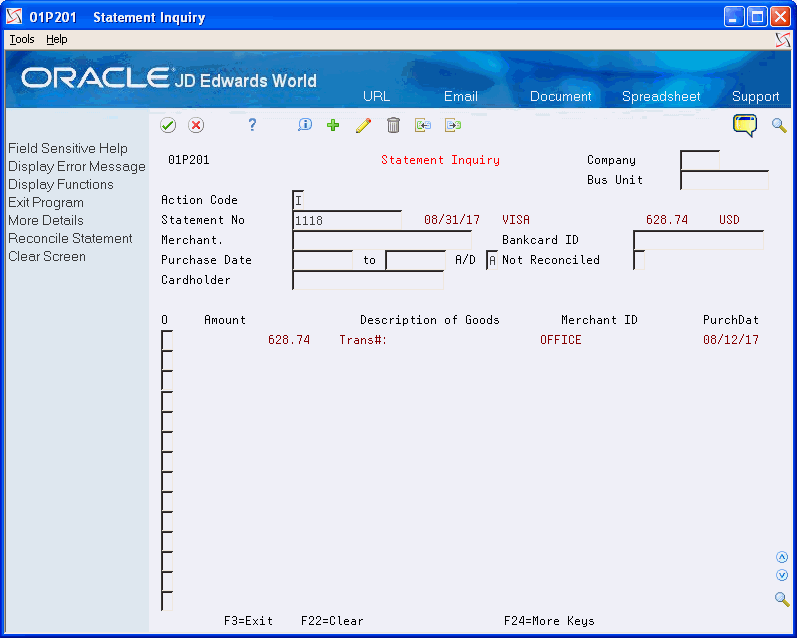Open the Spreadsheet link in banner
Viewport: 797px width, 638px height.
tap(661, 96)
